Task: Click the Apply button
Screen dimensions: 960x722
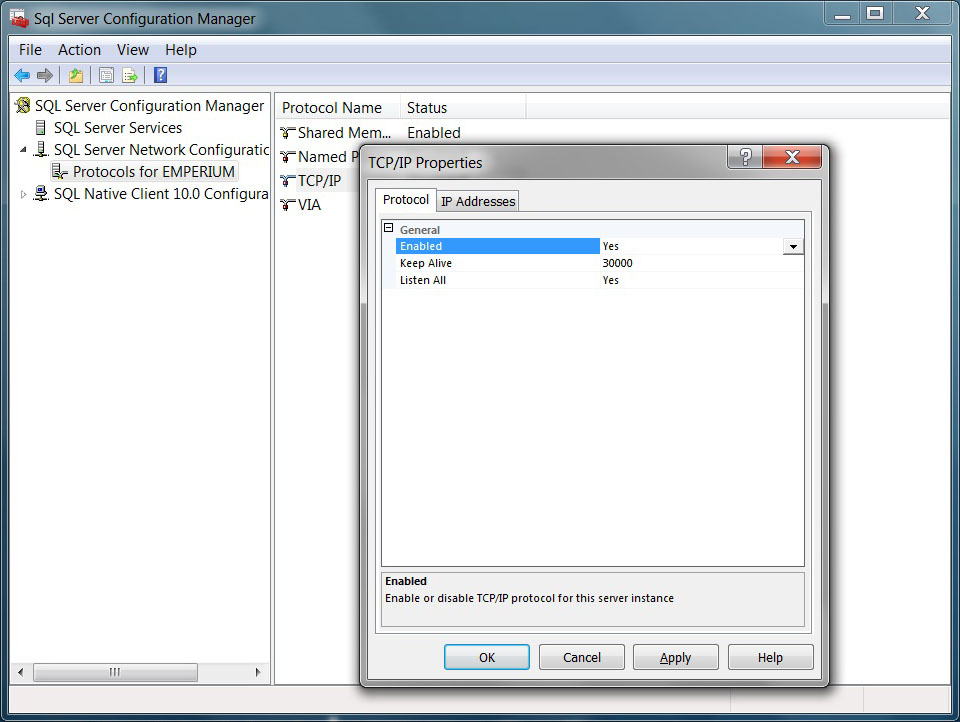Action: [675, 657]
